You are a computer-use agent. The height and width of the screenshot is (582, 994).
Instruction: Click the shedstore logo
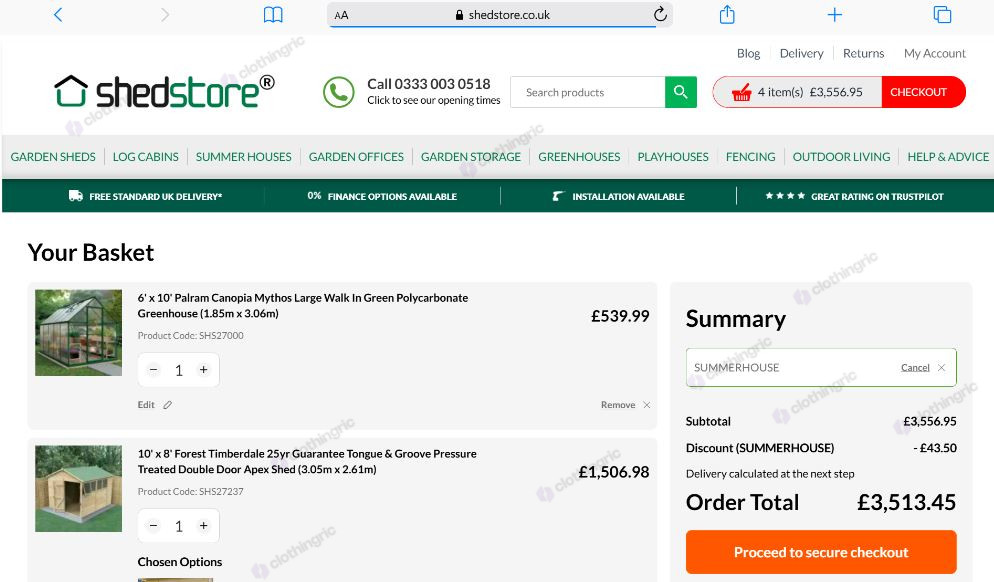pos(164,91)
